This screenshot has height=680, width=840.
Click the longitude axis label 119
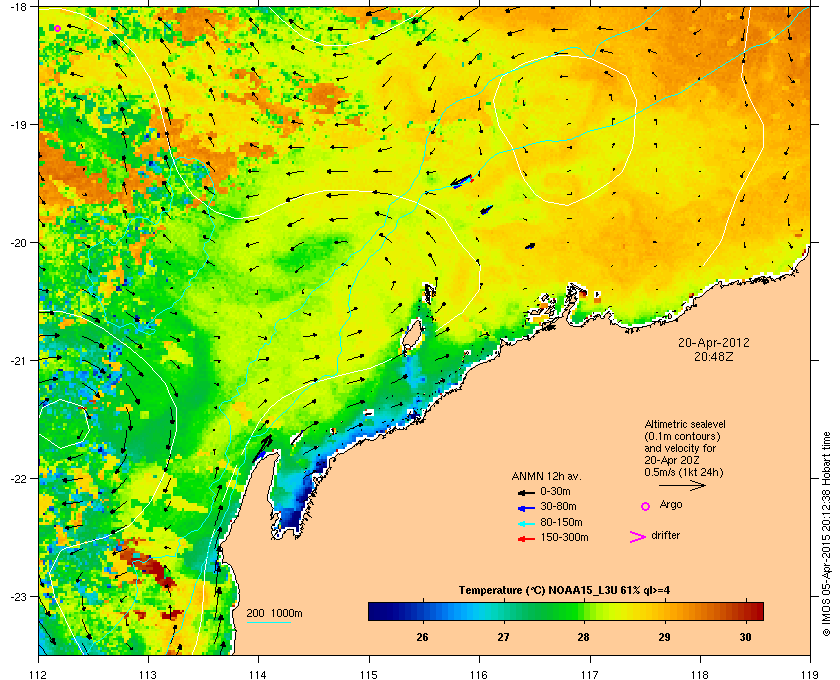tap(810, 674)
